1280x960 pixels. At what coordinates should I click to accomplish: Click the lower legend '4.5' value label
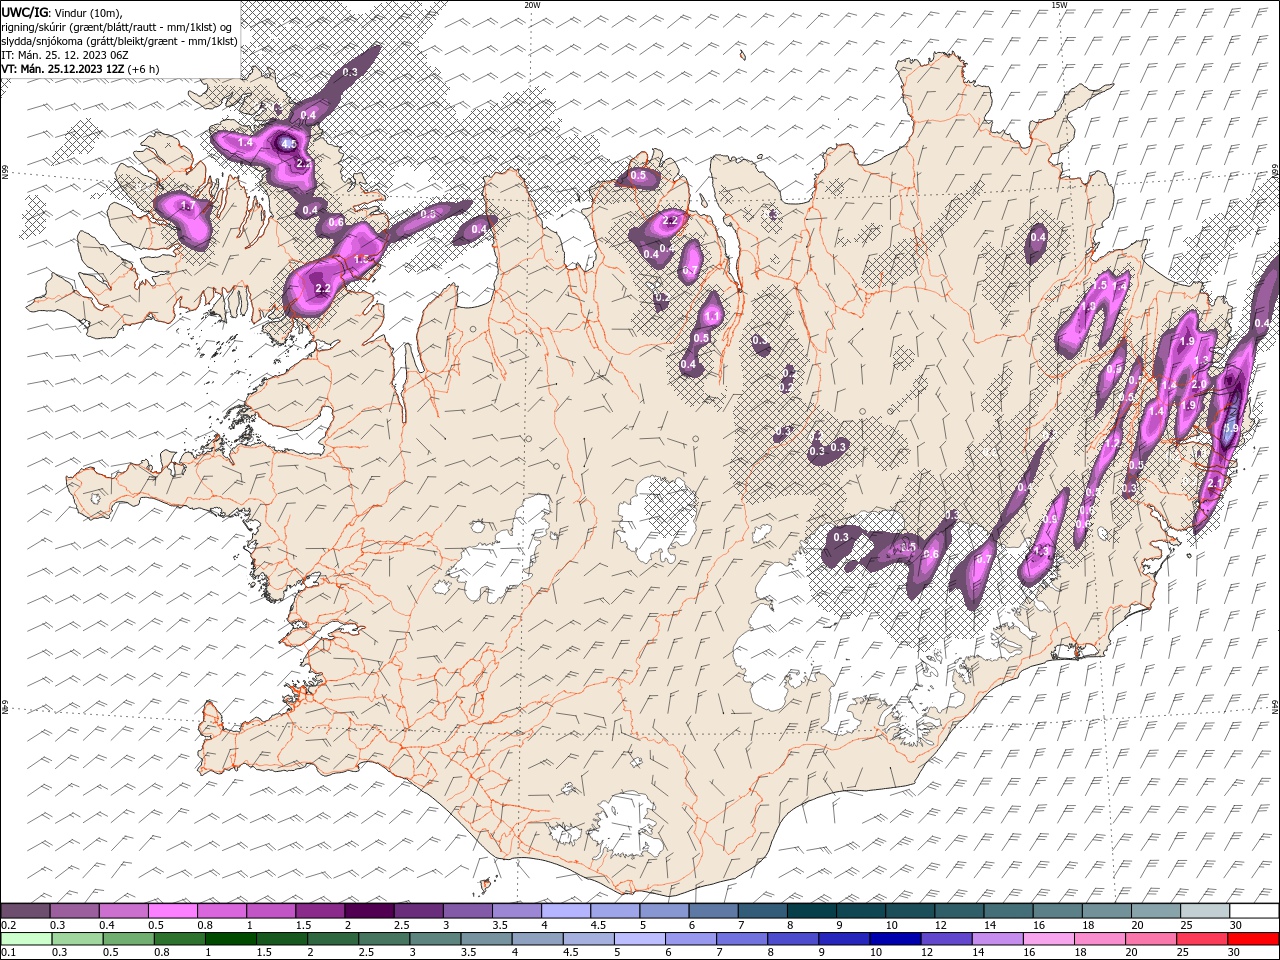coord(571,953)
